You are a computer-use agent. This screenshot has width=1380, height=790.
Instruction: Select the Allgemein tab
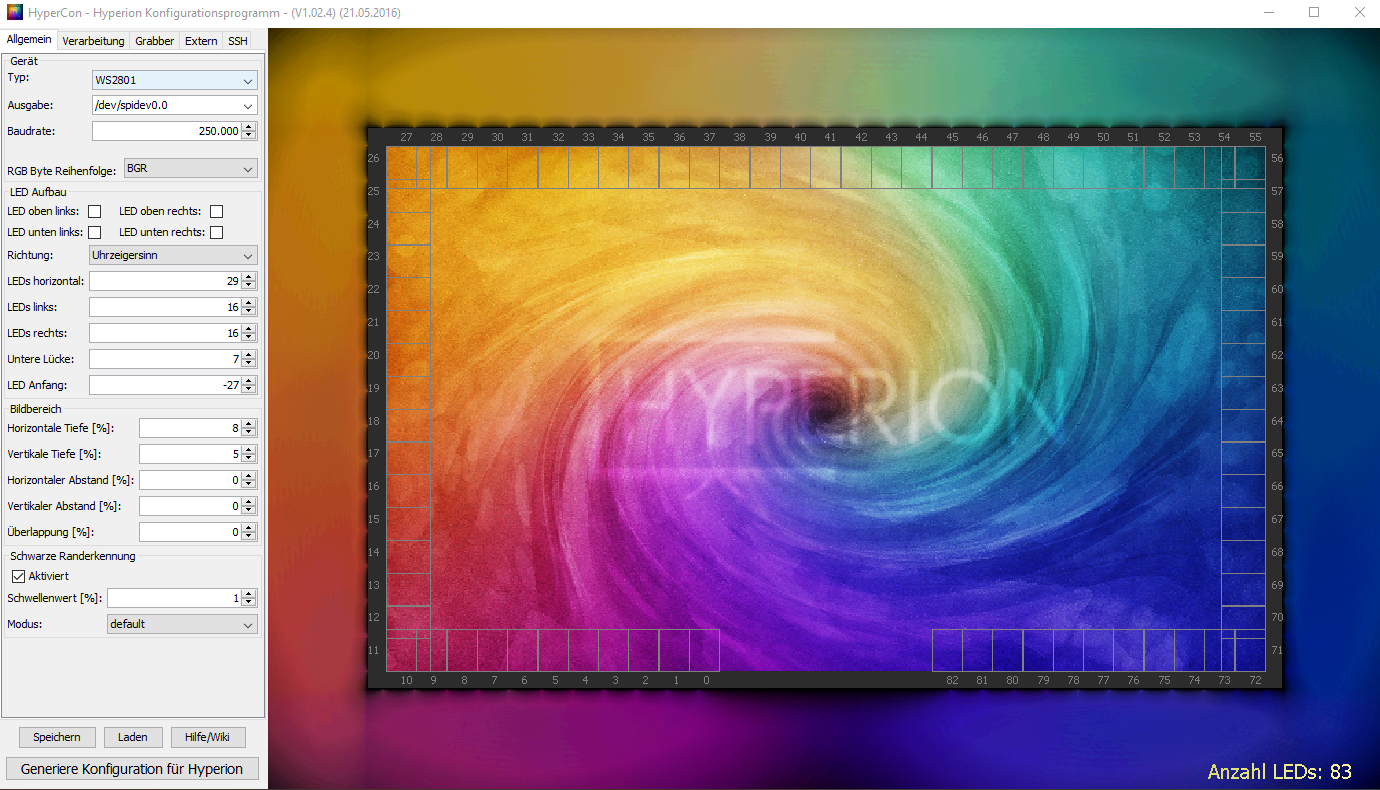tap(29, 40)
